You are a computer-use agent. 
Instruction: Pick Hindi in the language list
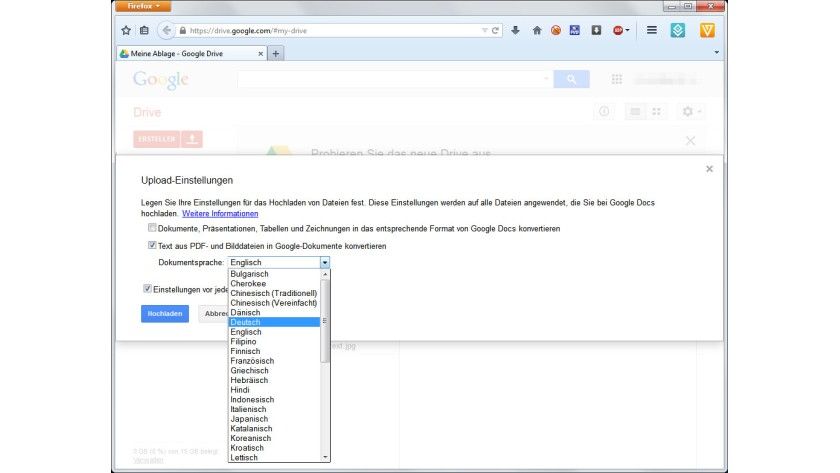(x=275, y=389)
